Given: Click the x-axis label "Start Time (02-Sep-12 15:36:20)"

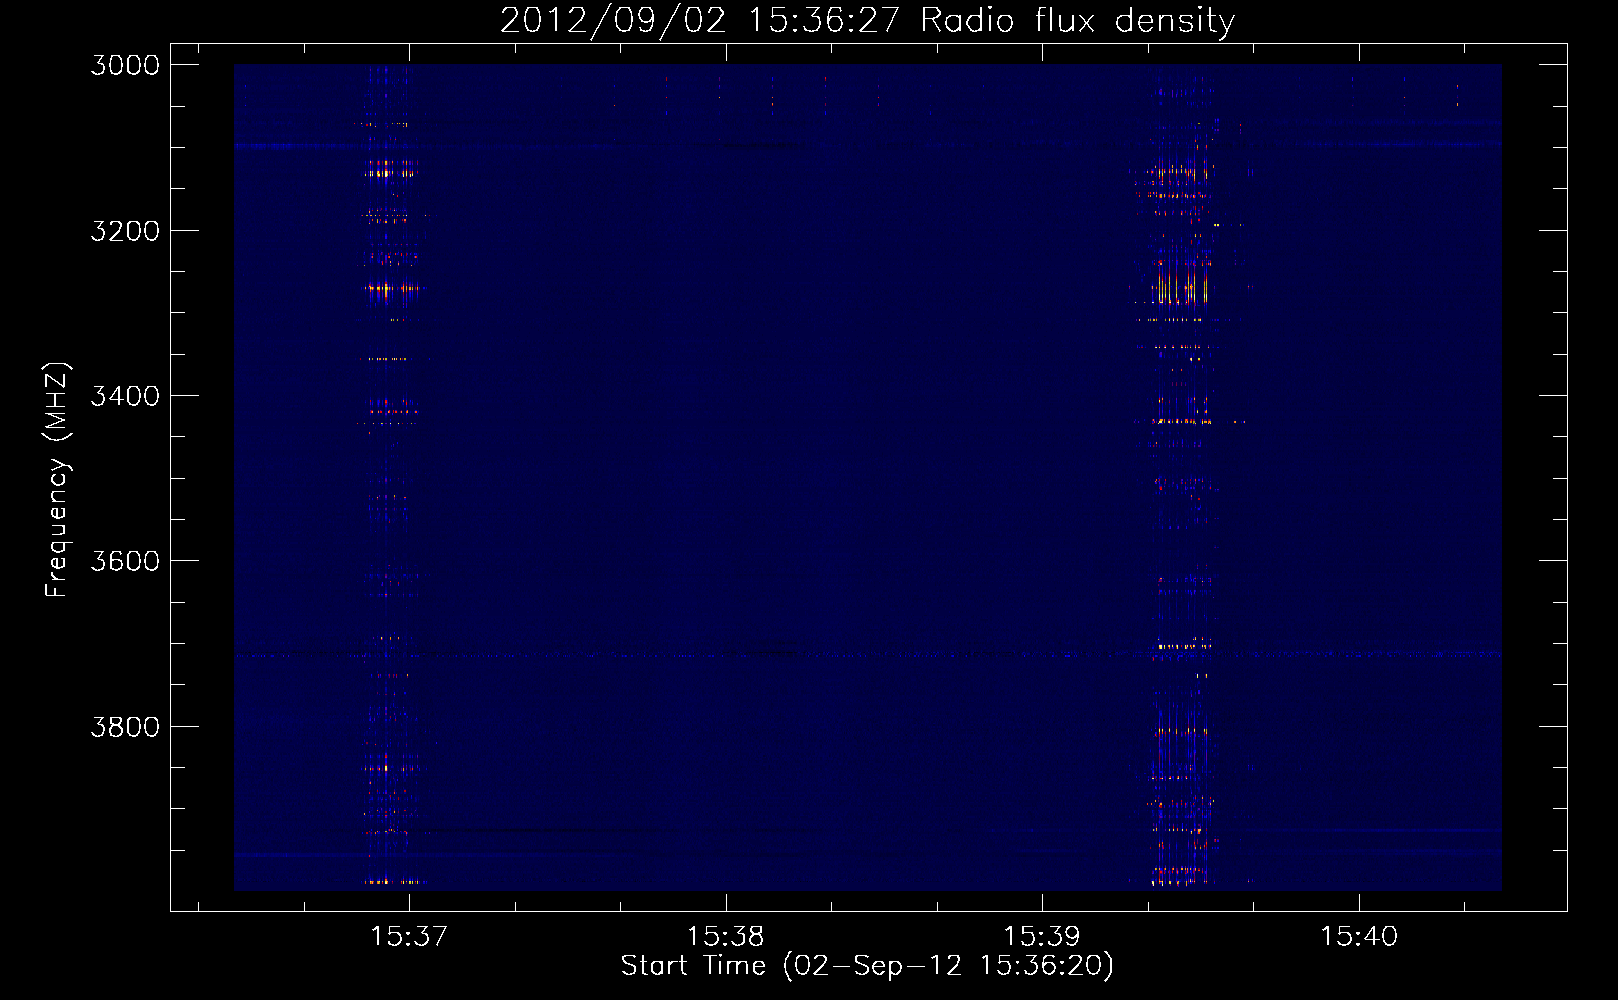Looking at the screenshot, I should click(867, 966).
